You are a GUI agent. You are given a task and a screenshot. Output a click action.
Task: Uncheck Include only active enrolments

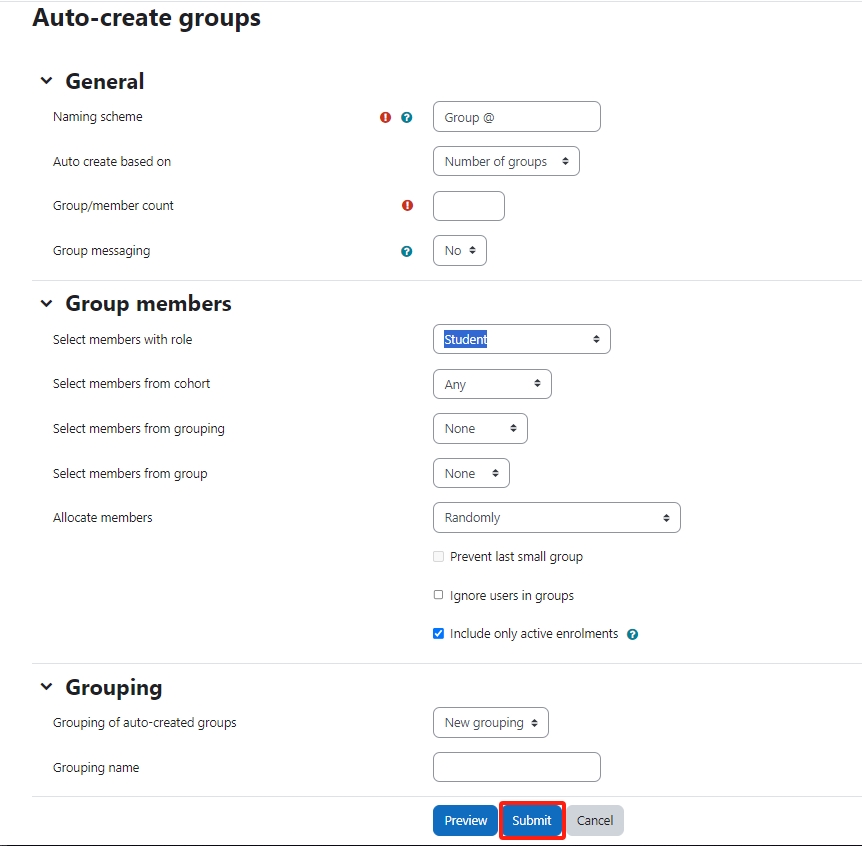pyautogui.click(x=438, y=633)
